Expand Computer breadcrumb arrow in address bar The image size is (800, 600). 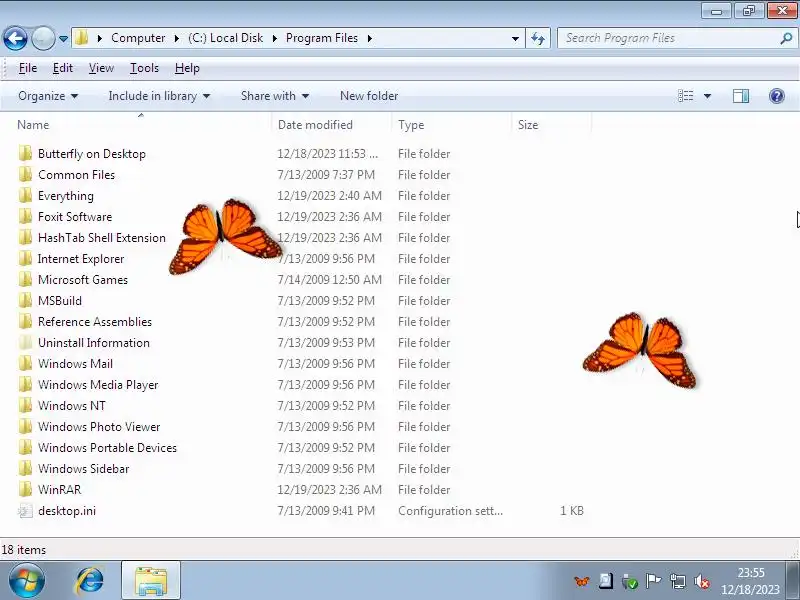177,38
